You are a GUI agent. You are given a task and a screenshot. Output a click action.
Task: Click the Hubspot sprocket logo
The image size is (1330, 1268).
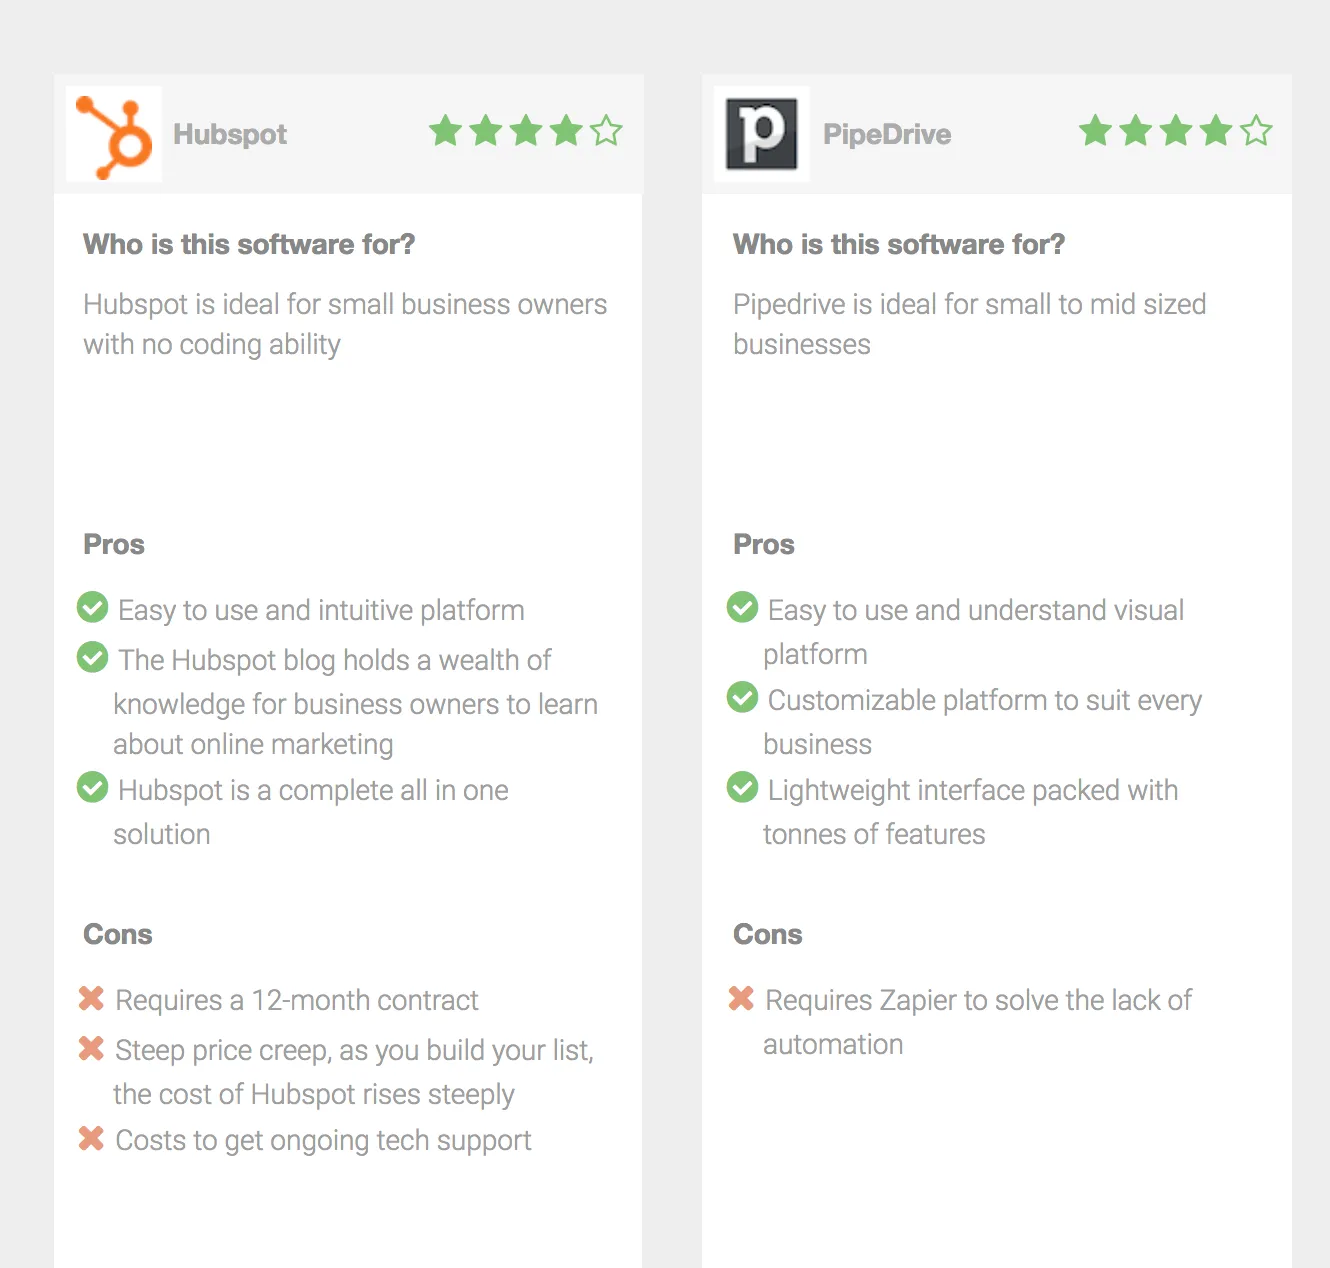coord(115,136)
